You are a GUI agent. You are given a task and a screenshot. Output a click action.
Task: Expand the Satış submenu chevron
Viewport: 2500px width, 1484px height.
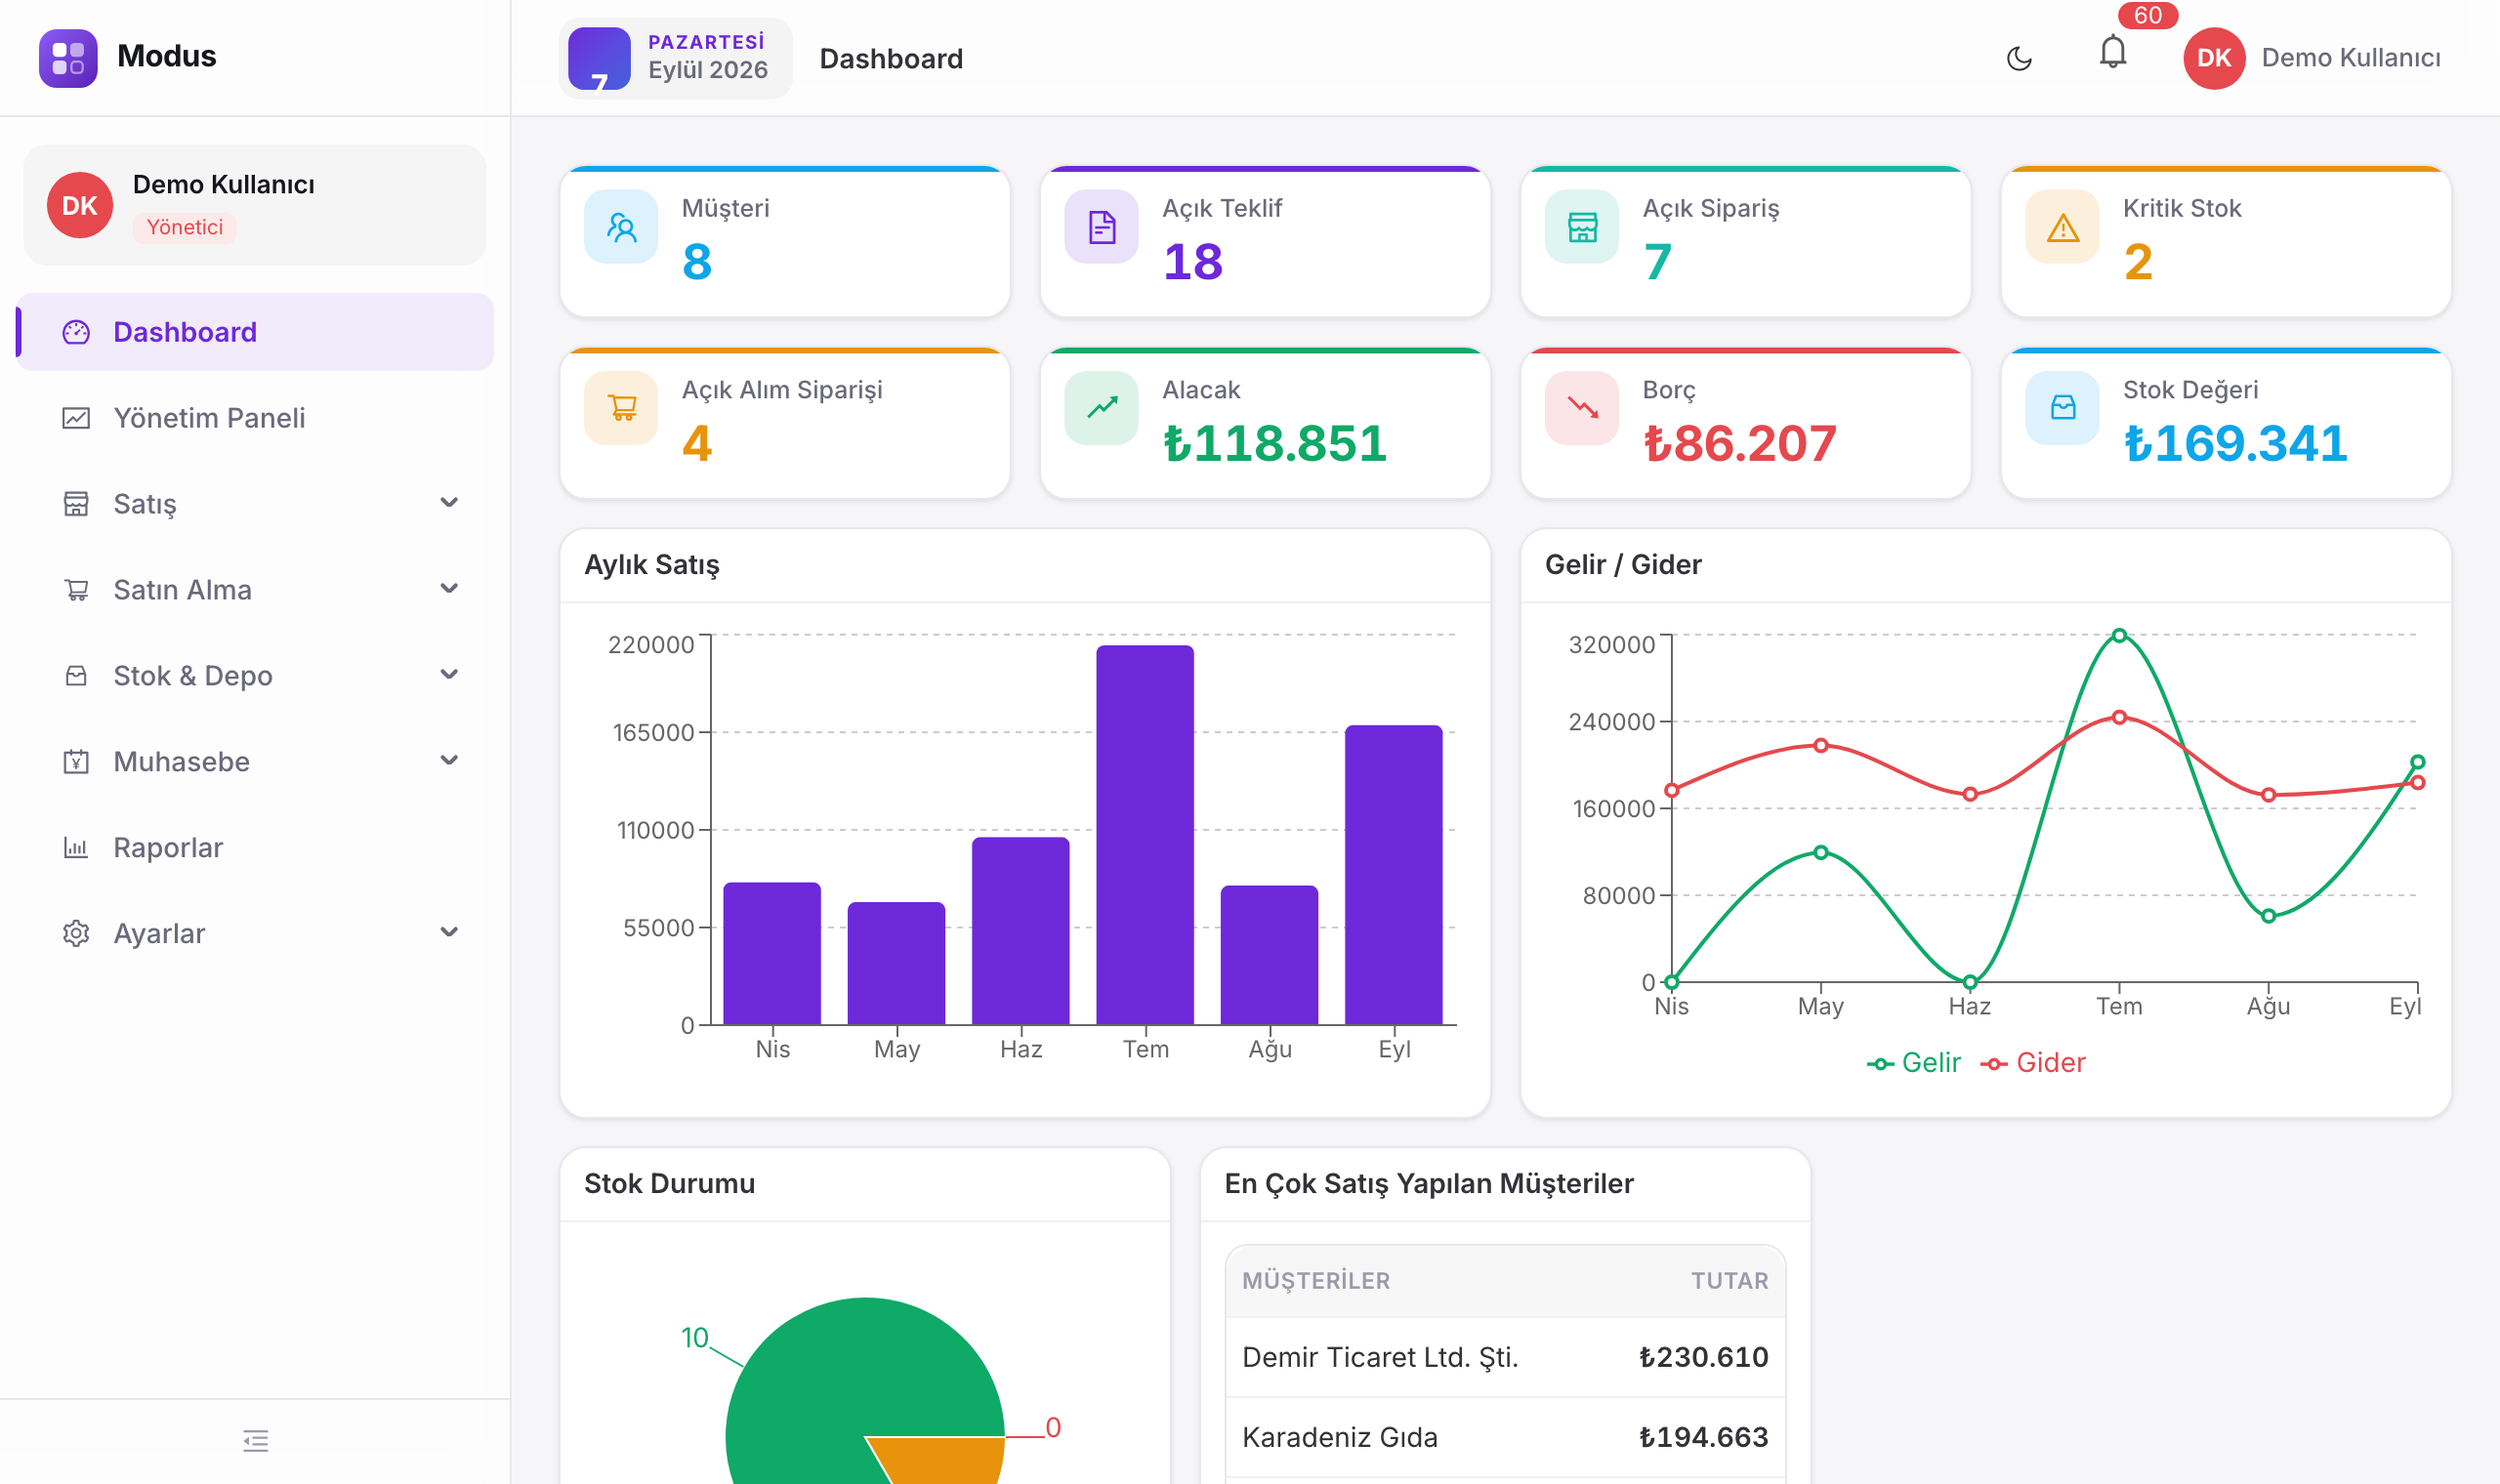point(449,502)
